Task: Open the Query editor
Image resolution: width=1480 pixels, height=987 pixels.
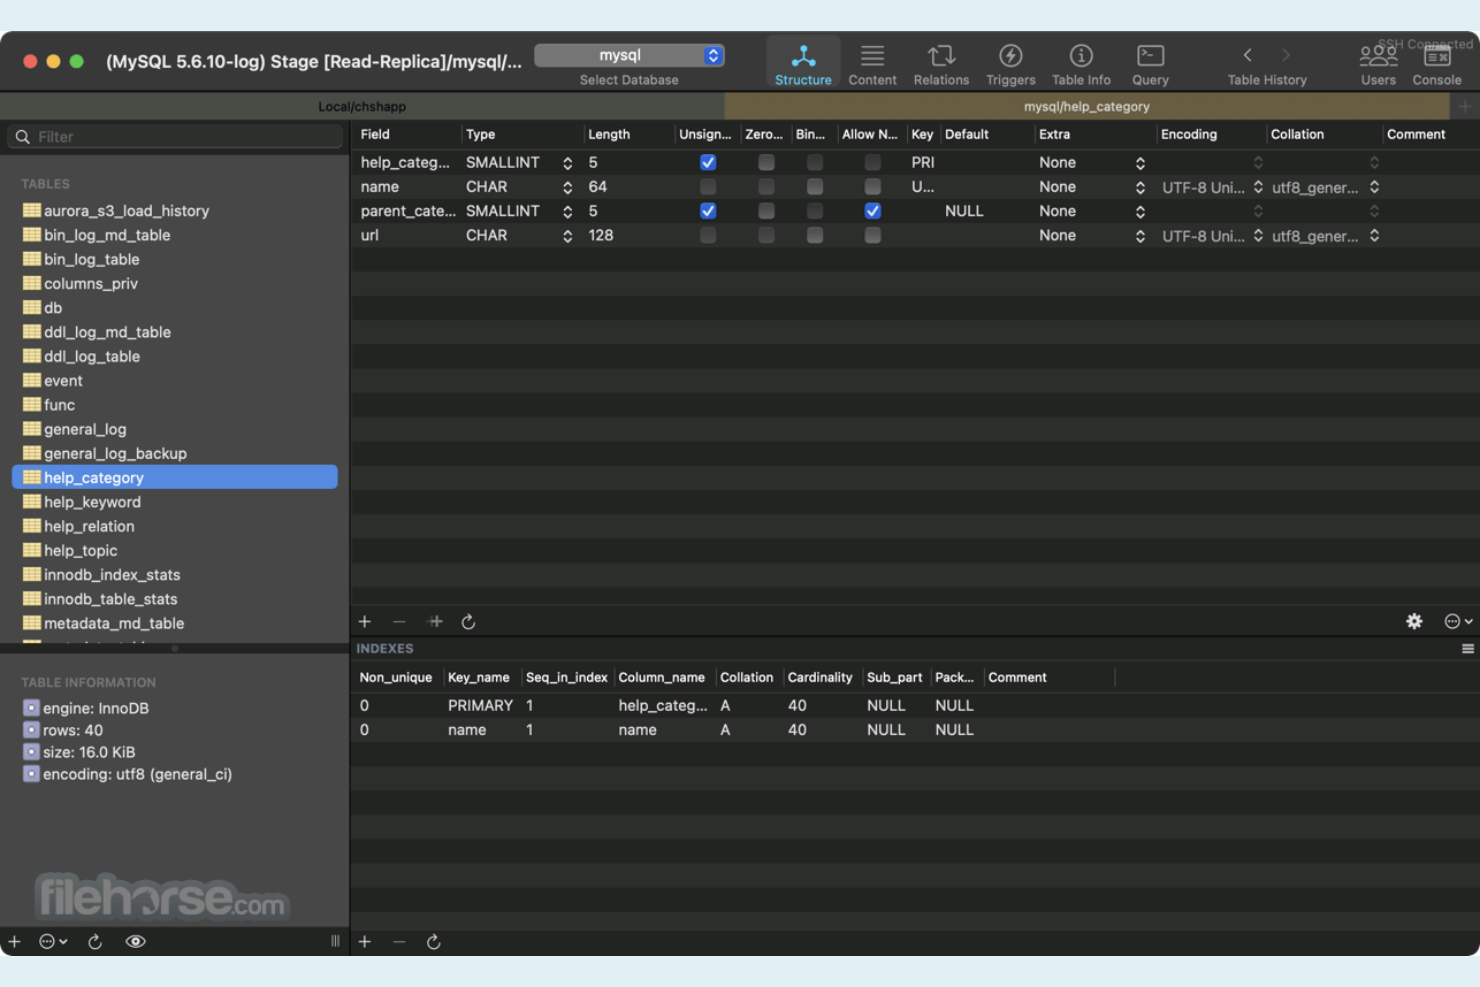Action: tap(1150, 64)
